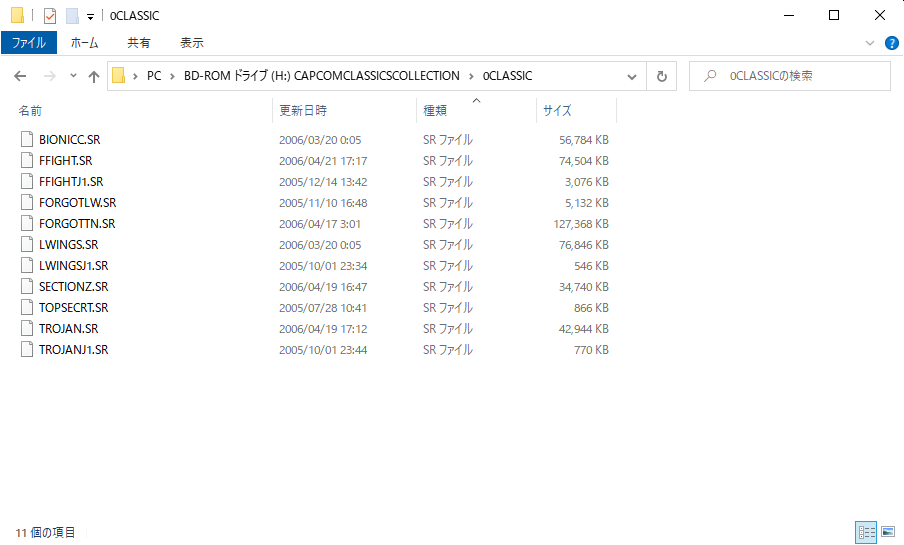
Task: Select the LWINGSJ1.SR file
Action: coord(73,266)
